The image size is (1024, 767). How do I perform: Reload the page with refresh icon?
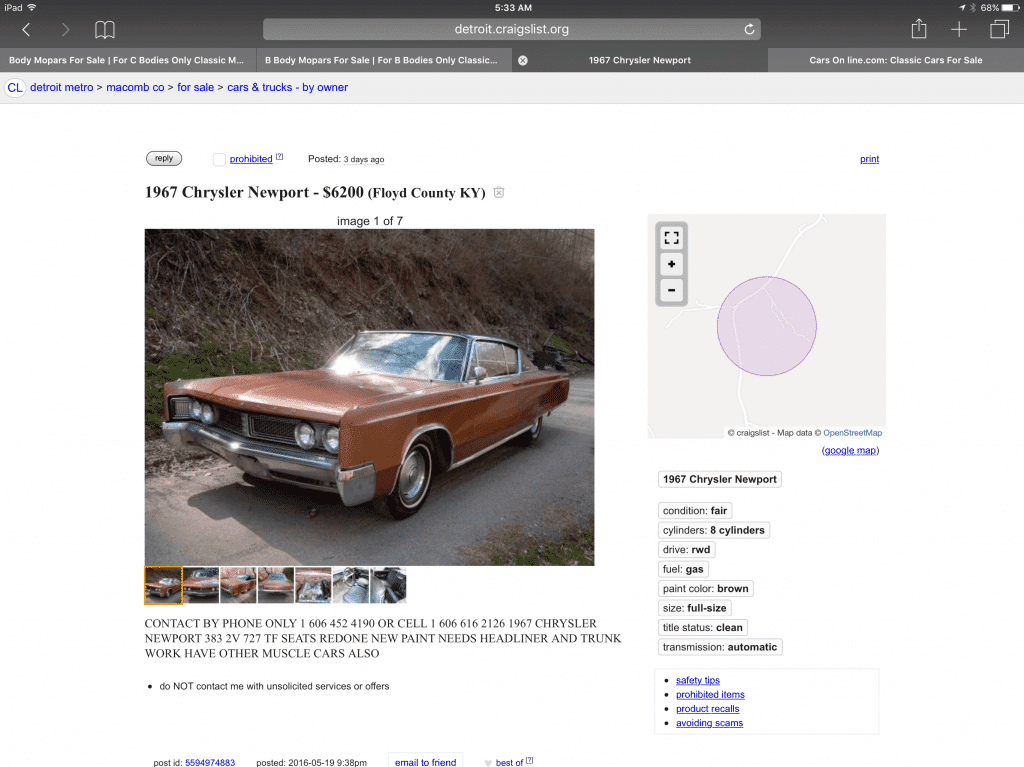(749, 29)
